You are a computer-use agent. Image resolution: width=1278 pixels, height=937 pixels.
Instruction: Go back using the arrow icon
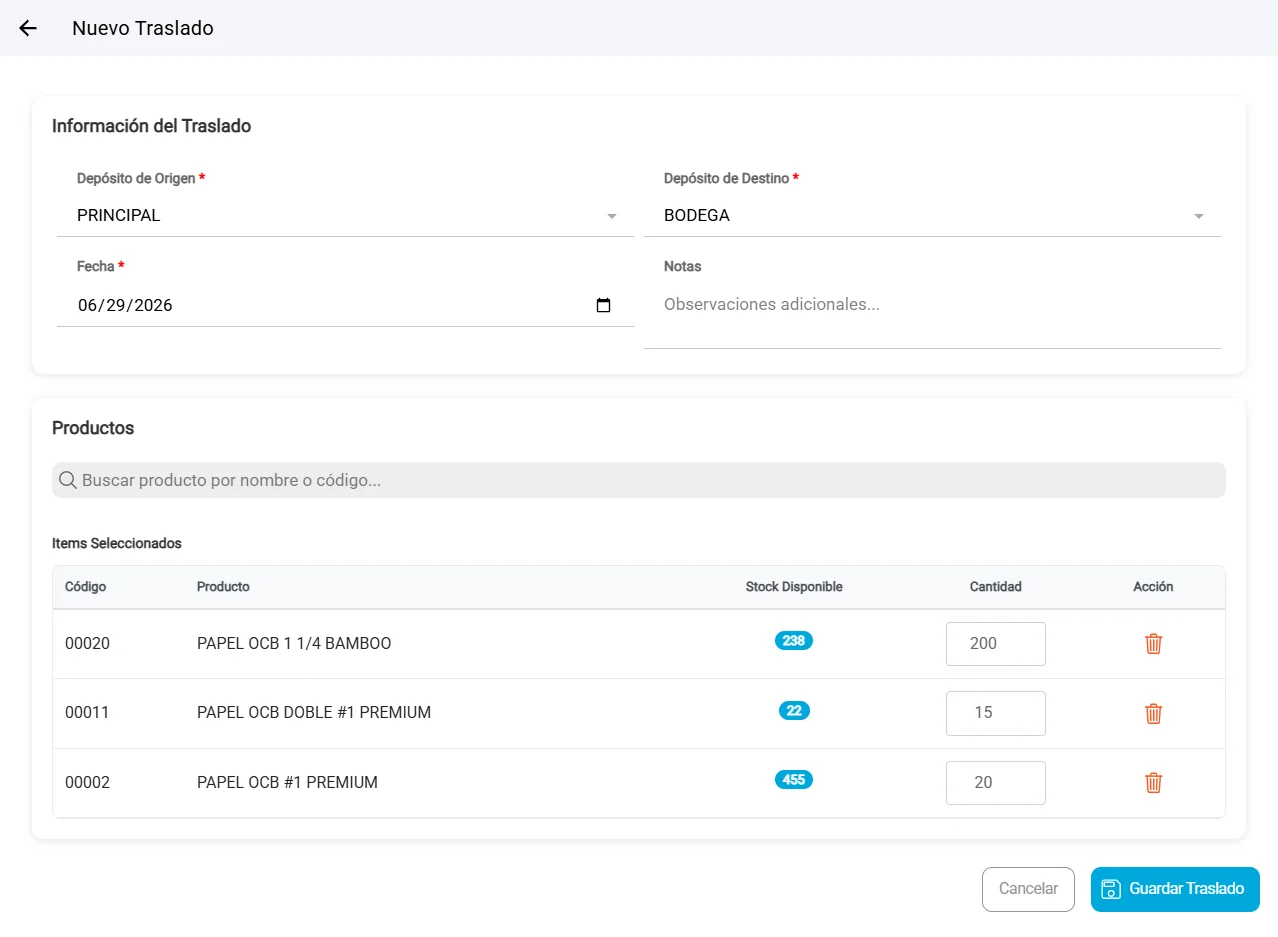28,28
